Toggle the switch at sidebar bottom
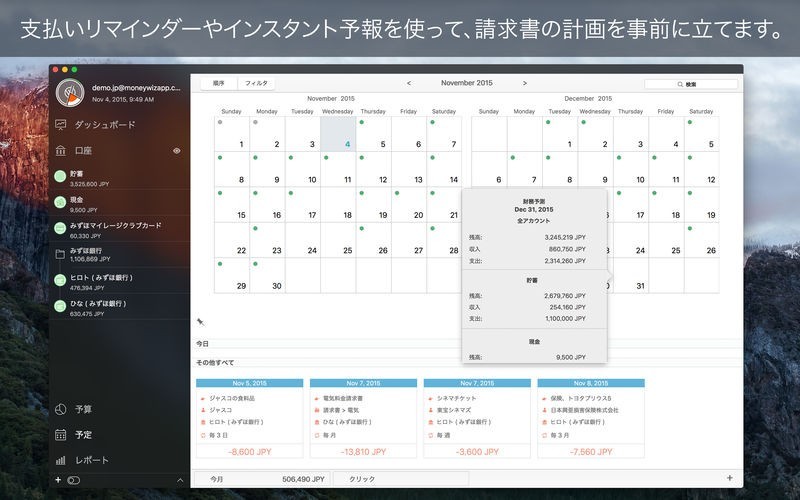Image resolution: width=800 pixels, height=500 pixels. click(x=73, y=480)
